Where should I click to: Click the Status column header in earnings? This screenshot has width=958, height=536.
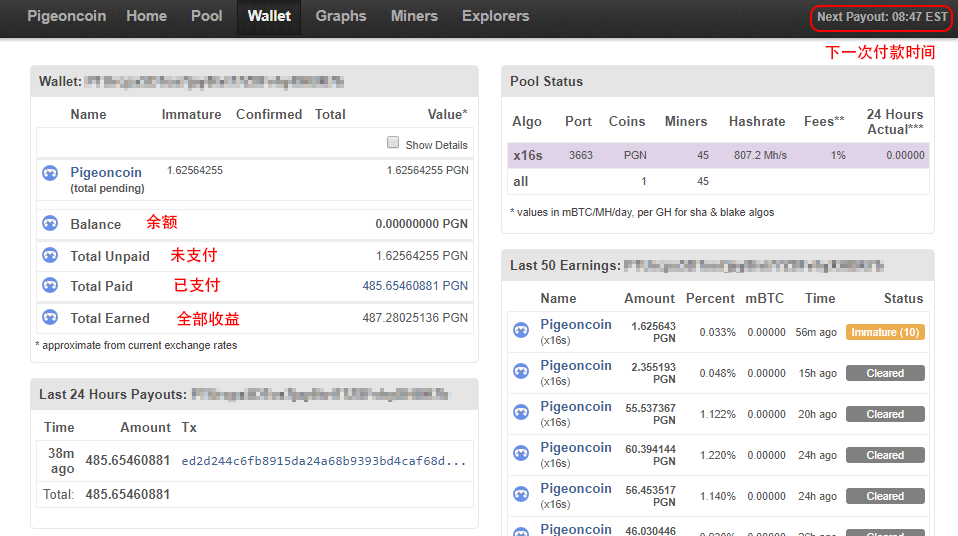[x=903, y=298]
